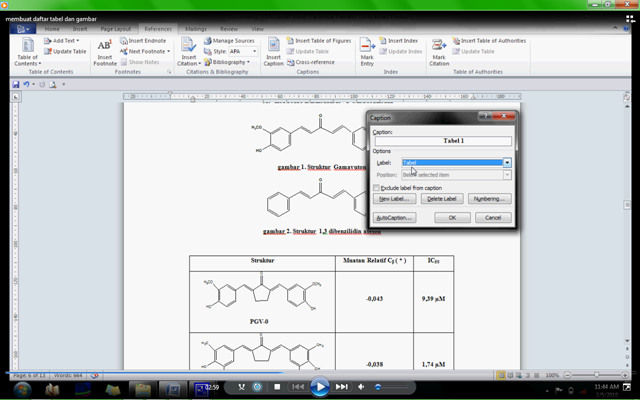
Task: Click the Caption dialog help question mark
Action: [485, 116]
